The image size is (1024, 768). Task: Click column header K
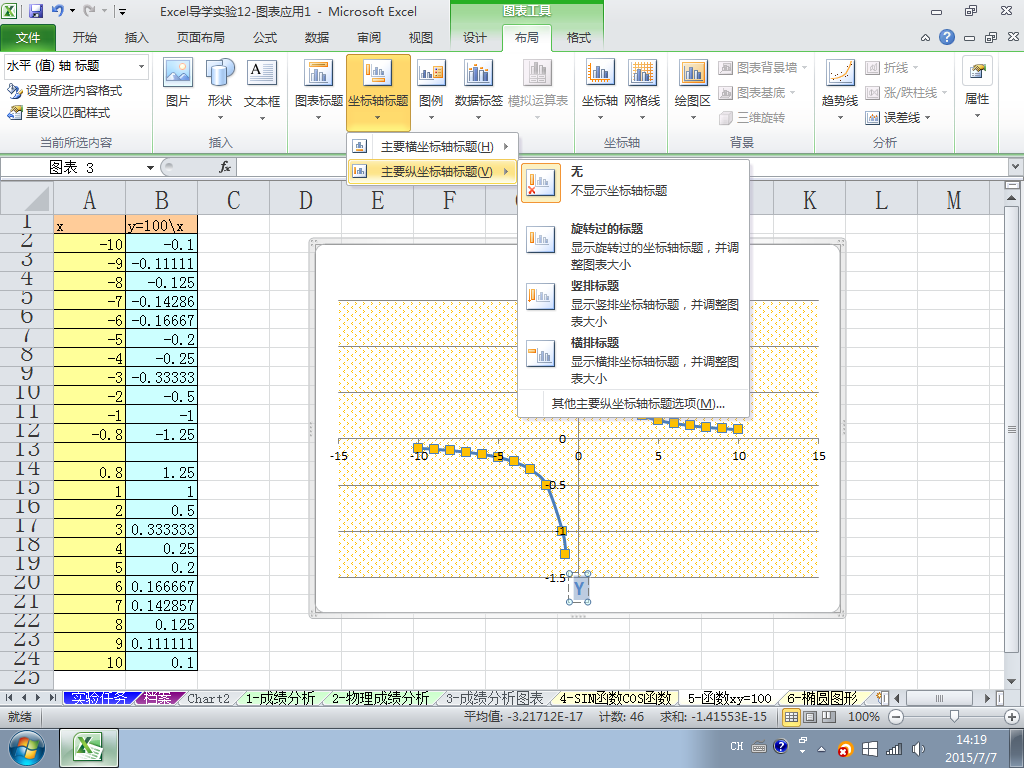tap(809, 199)
